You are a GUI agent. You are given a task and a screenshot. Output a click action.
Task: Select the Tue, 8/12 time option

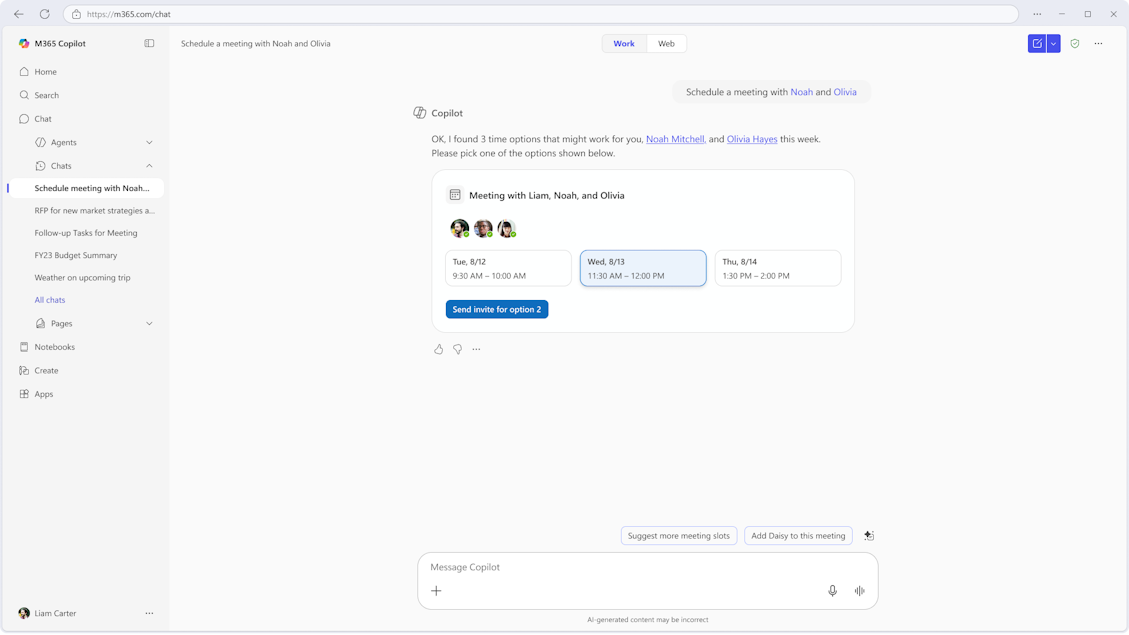click(508, 268)
